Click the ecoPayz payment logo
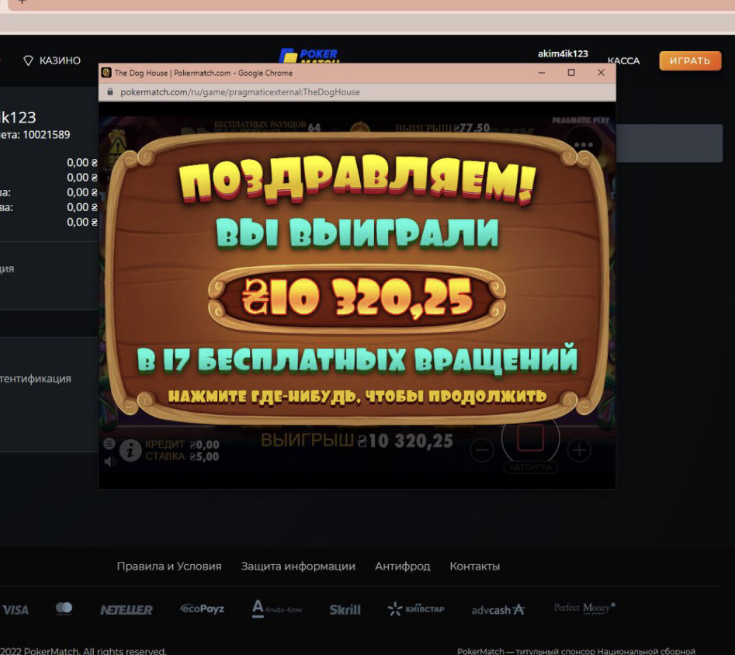The height and width of the screenshot is (655, 735). point(202,609)
